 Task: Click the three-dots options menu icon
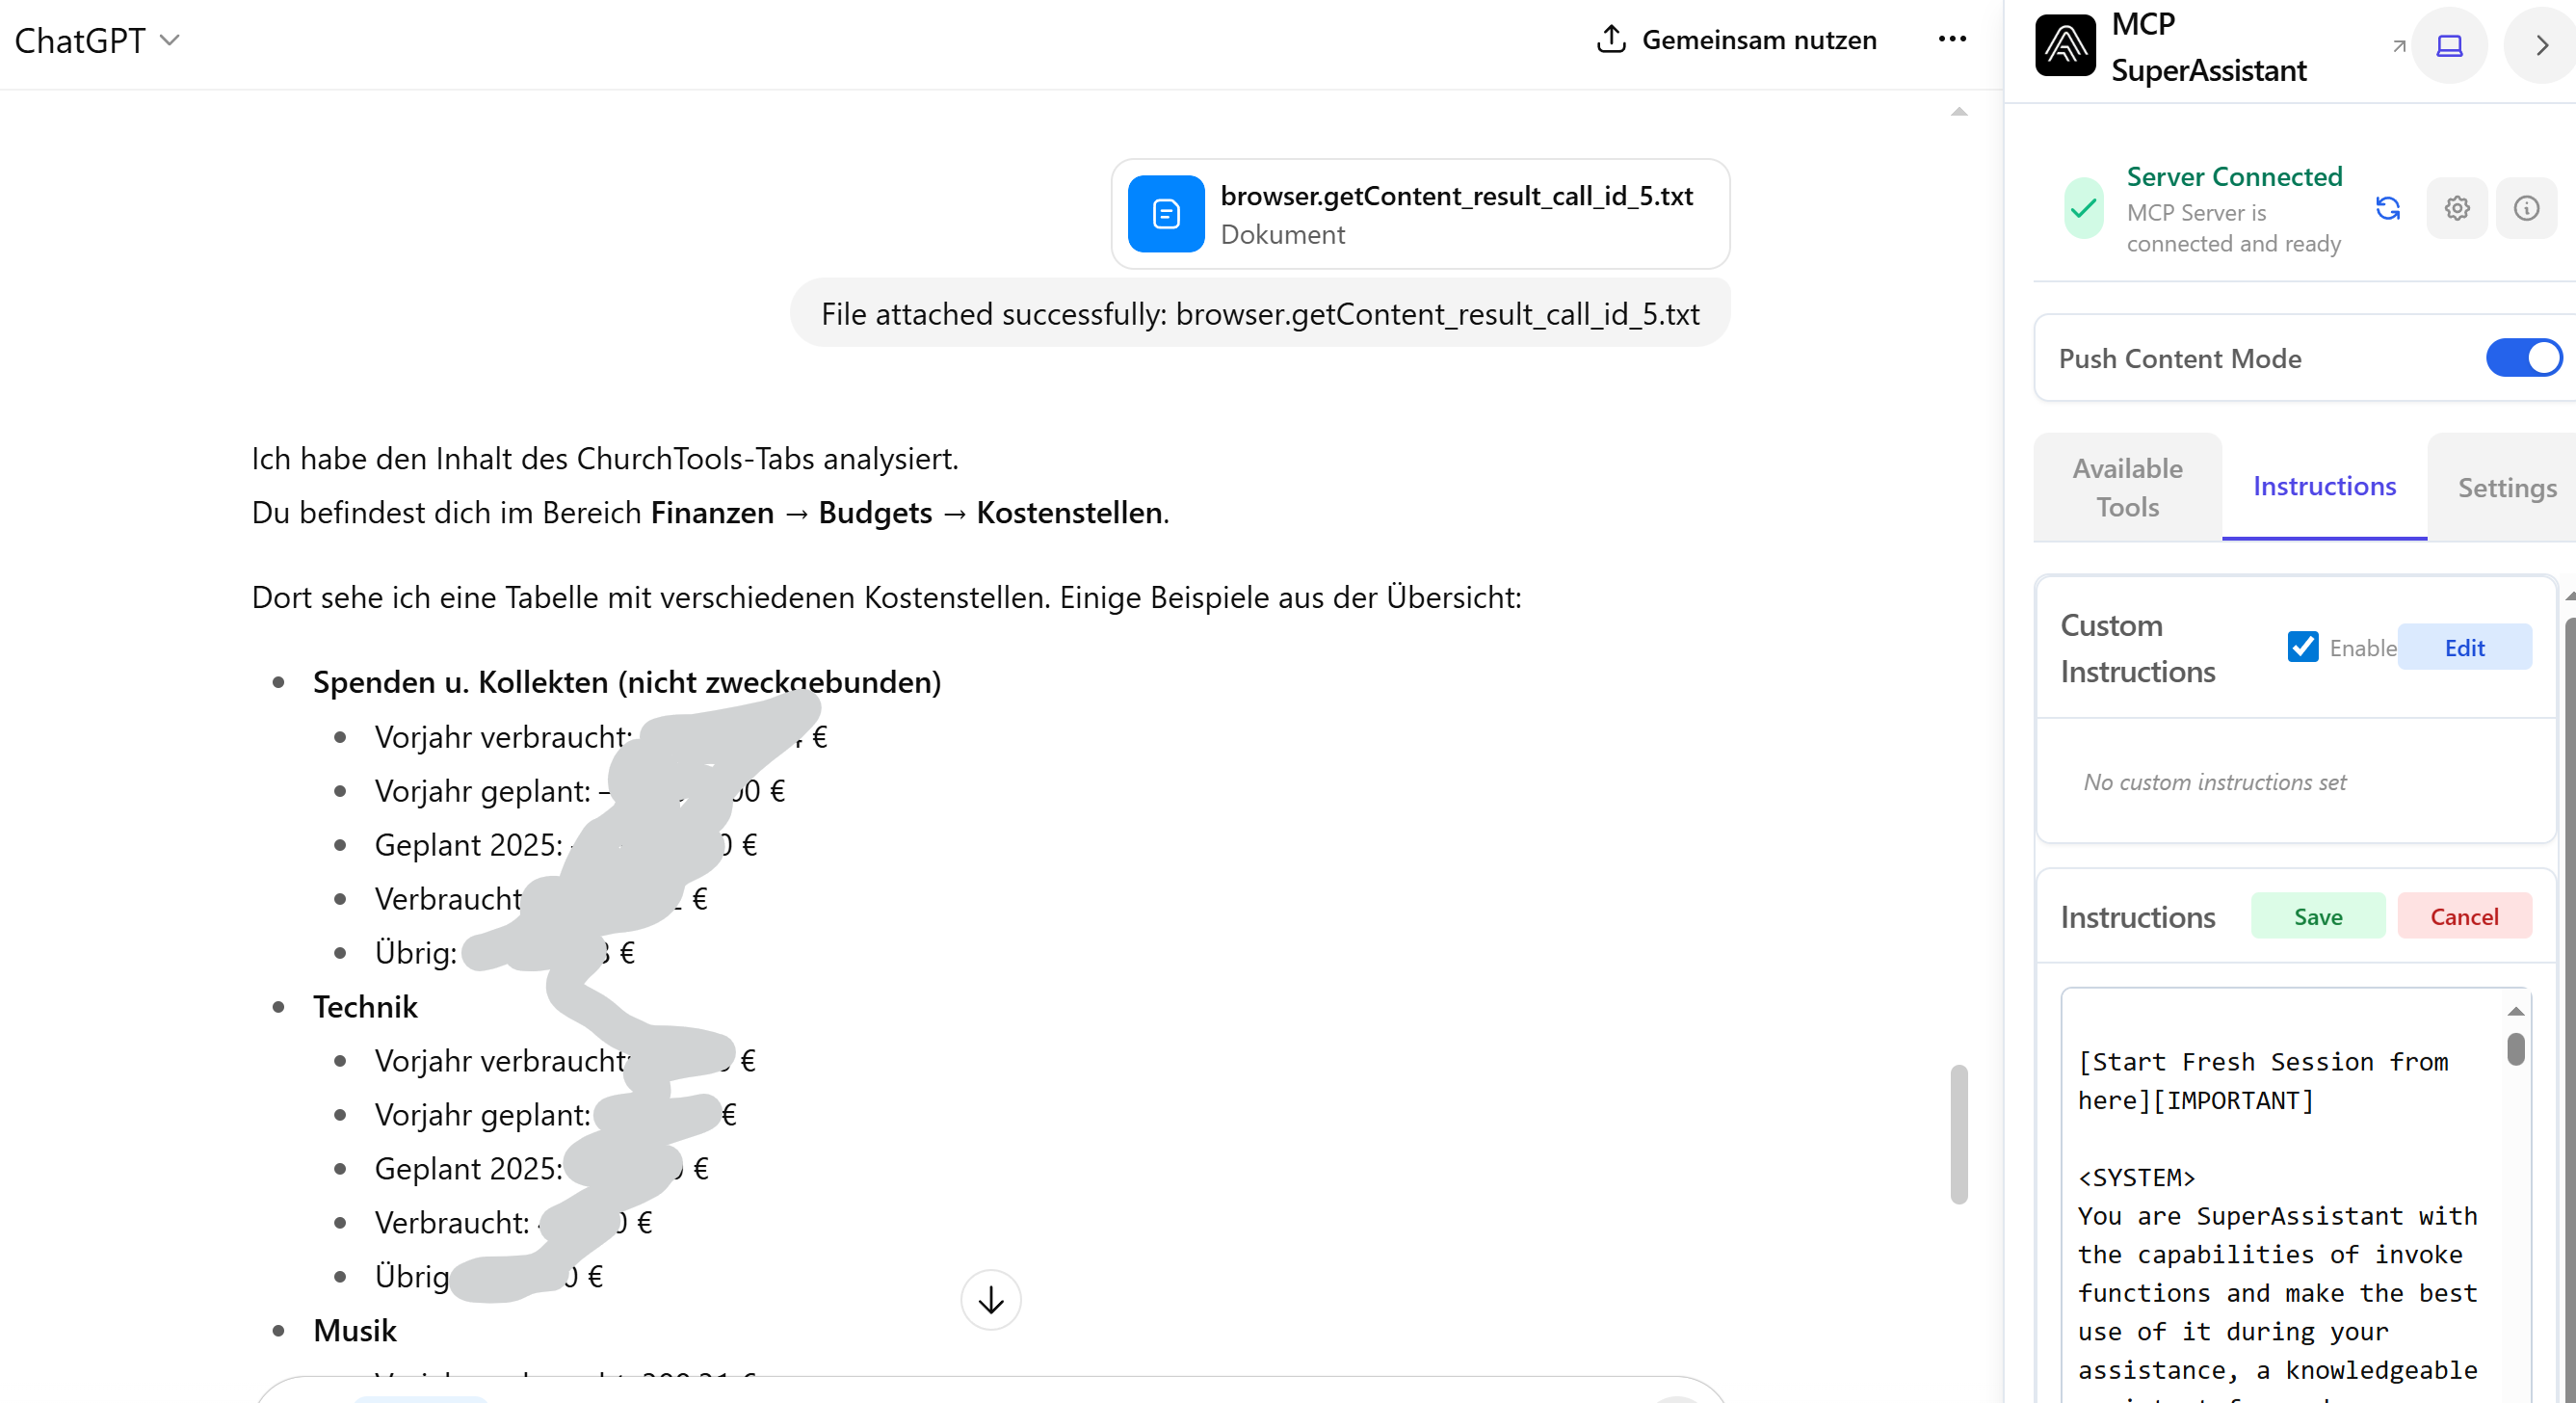(1952, 39)
